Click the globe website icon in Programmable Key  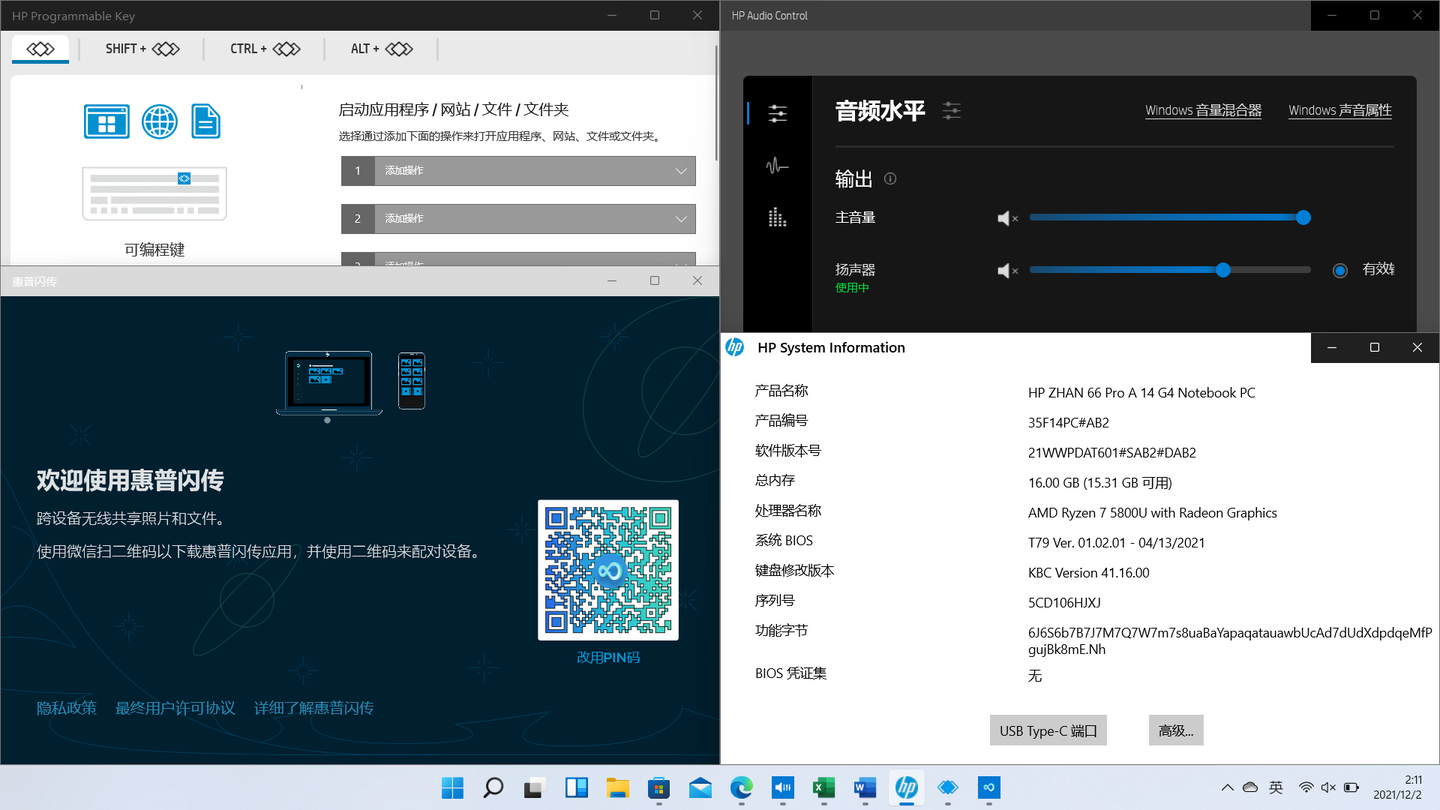[x=160, y=121]
